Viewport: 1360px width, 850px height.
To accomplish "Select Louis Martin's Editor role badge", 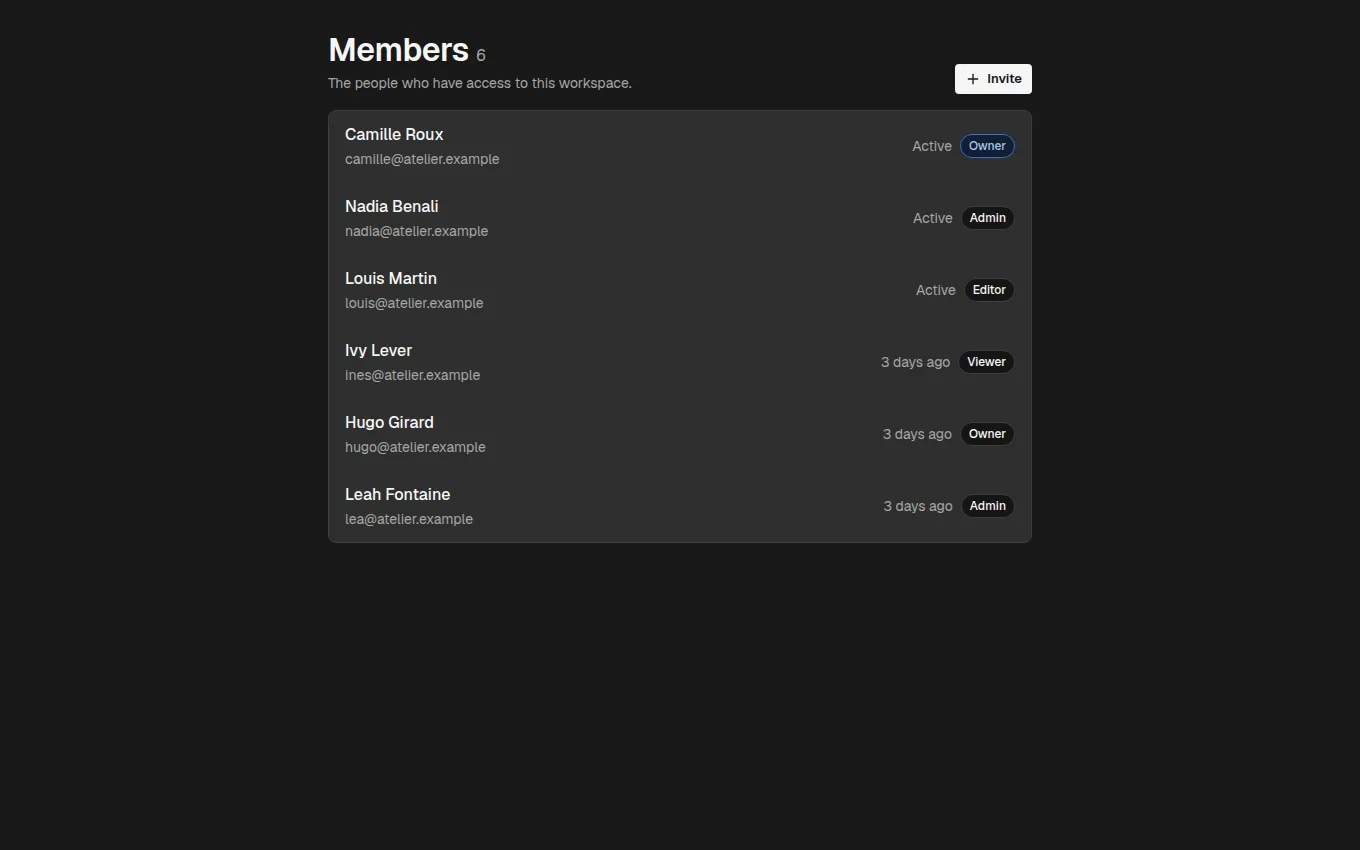I will point(989,290).
